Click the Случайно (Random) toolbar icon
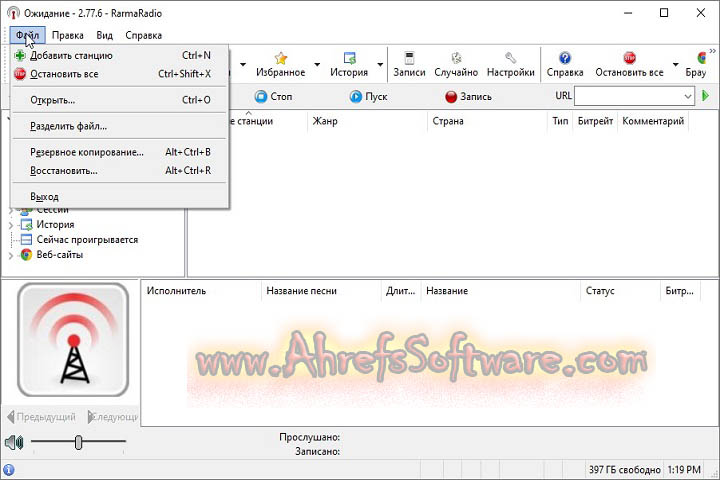The height and width of the screenshot is (480, 720). click(x=455, y=58)
